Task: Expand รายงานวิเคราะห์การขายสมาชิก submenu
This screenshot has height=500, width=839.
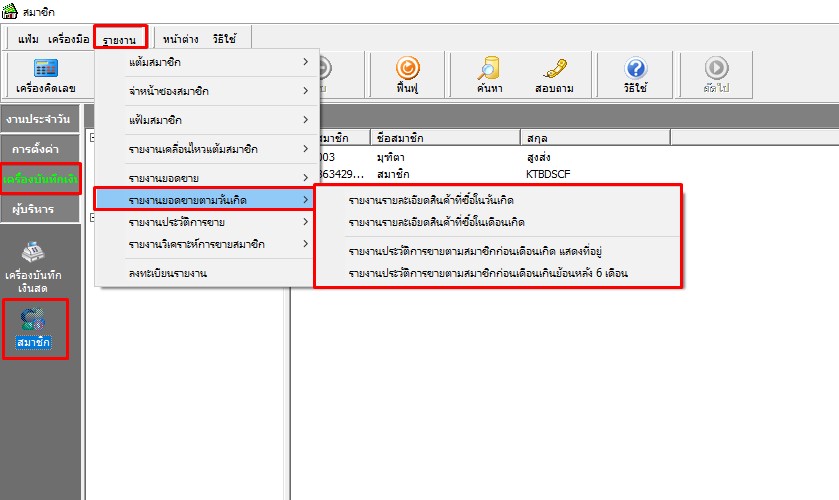Action: pyautogui.click(x=206, y=243)
